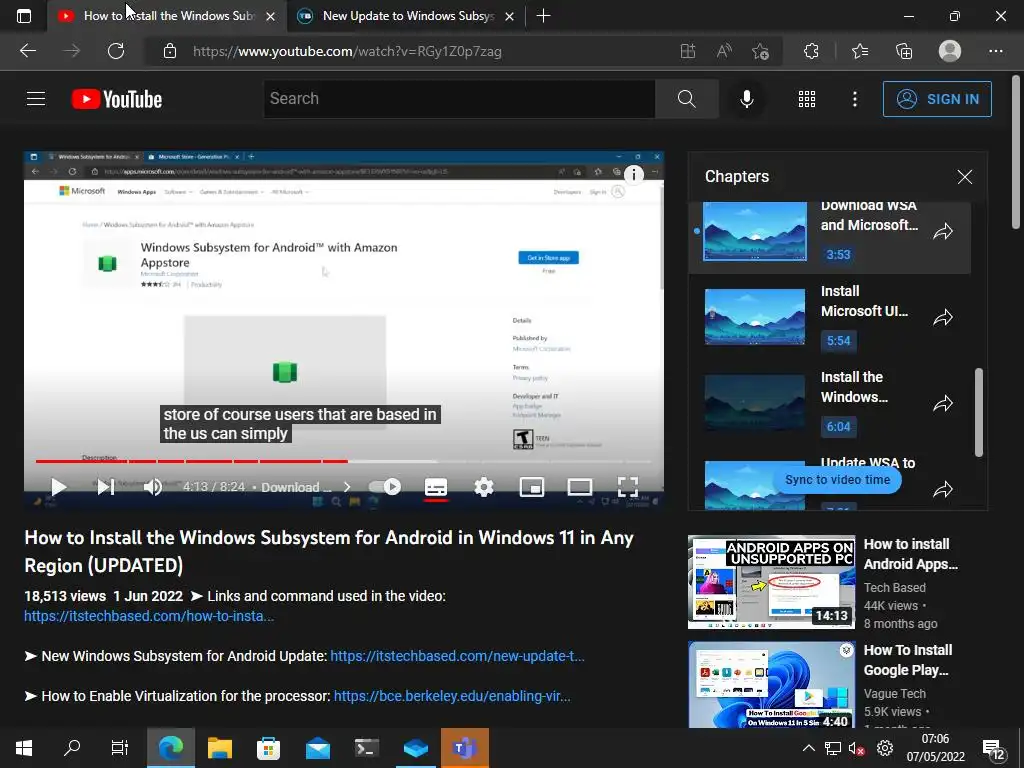Open Windows Start menu
Image resolution: width=1024 pixels, height=768 pixels.
pos(24,748)
